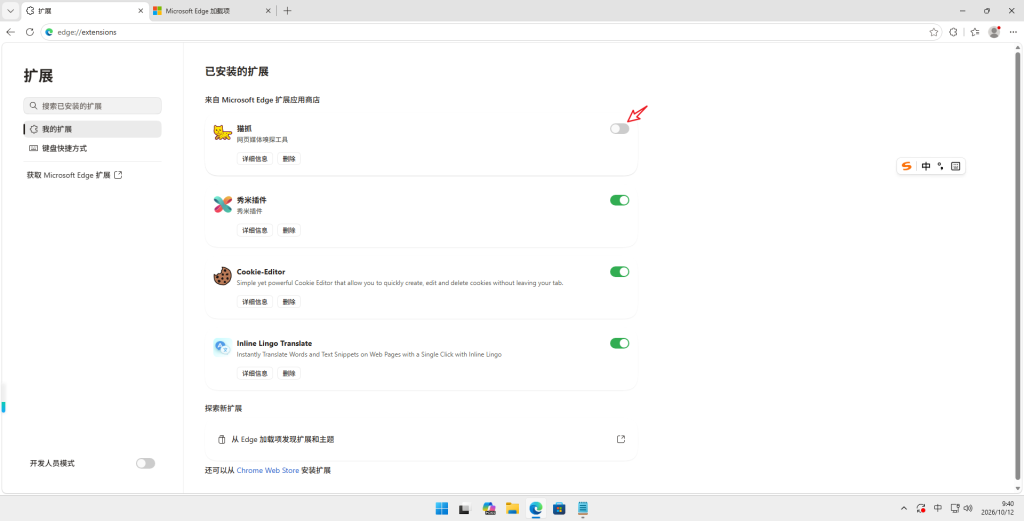Click the 秀米插件 colorful X icon

(222, 204)
